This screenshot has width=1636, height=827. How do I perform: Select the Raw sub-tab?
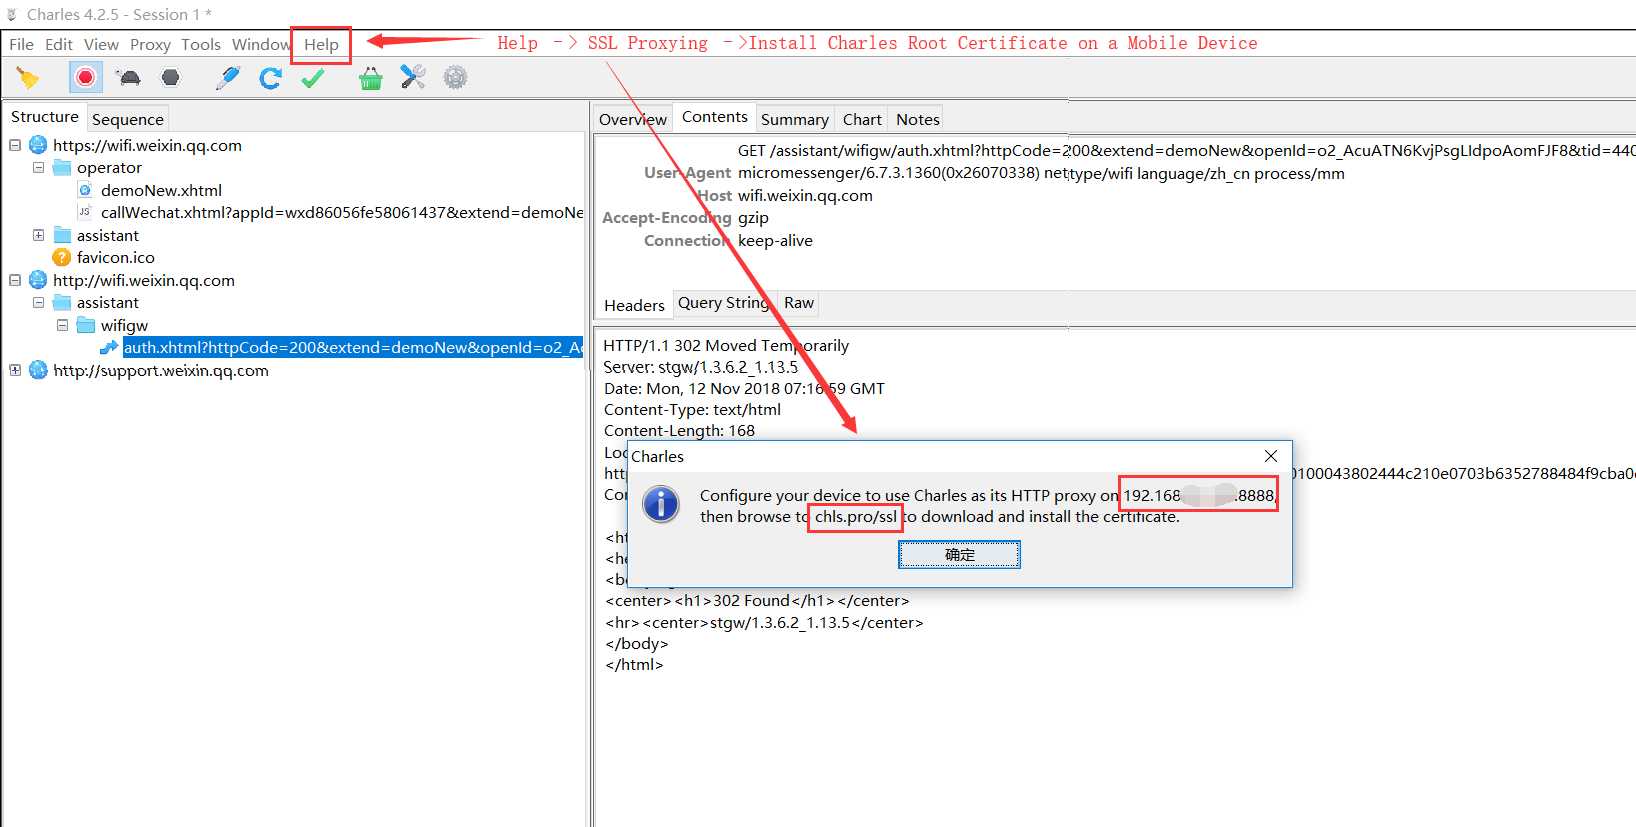(798, 303)
